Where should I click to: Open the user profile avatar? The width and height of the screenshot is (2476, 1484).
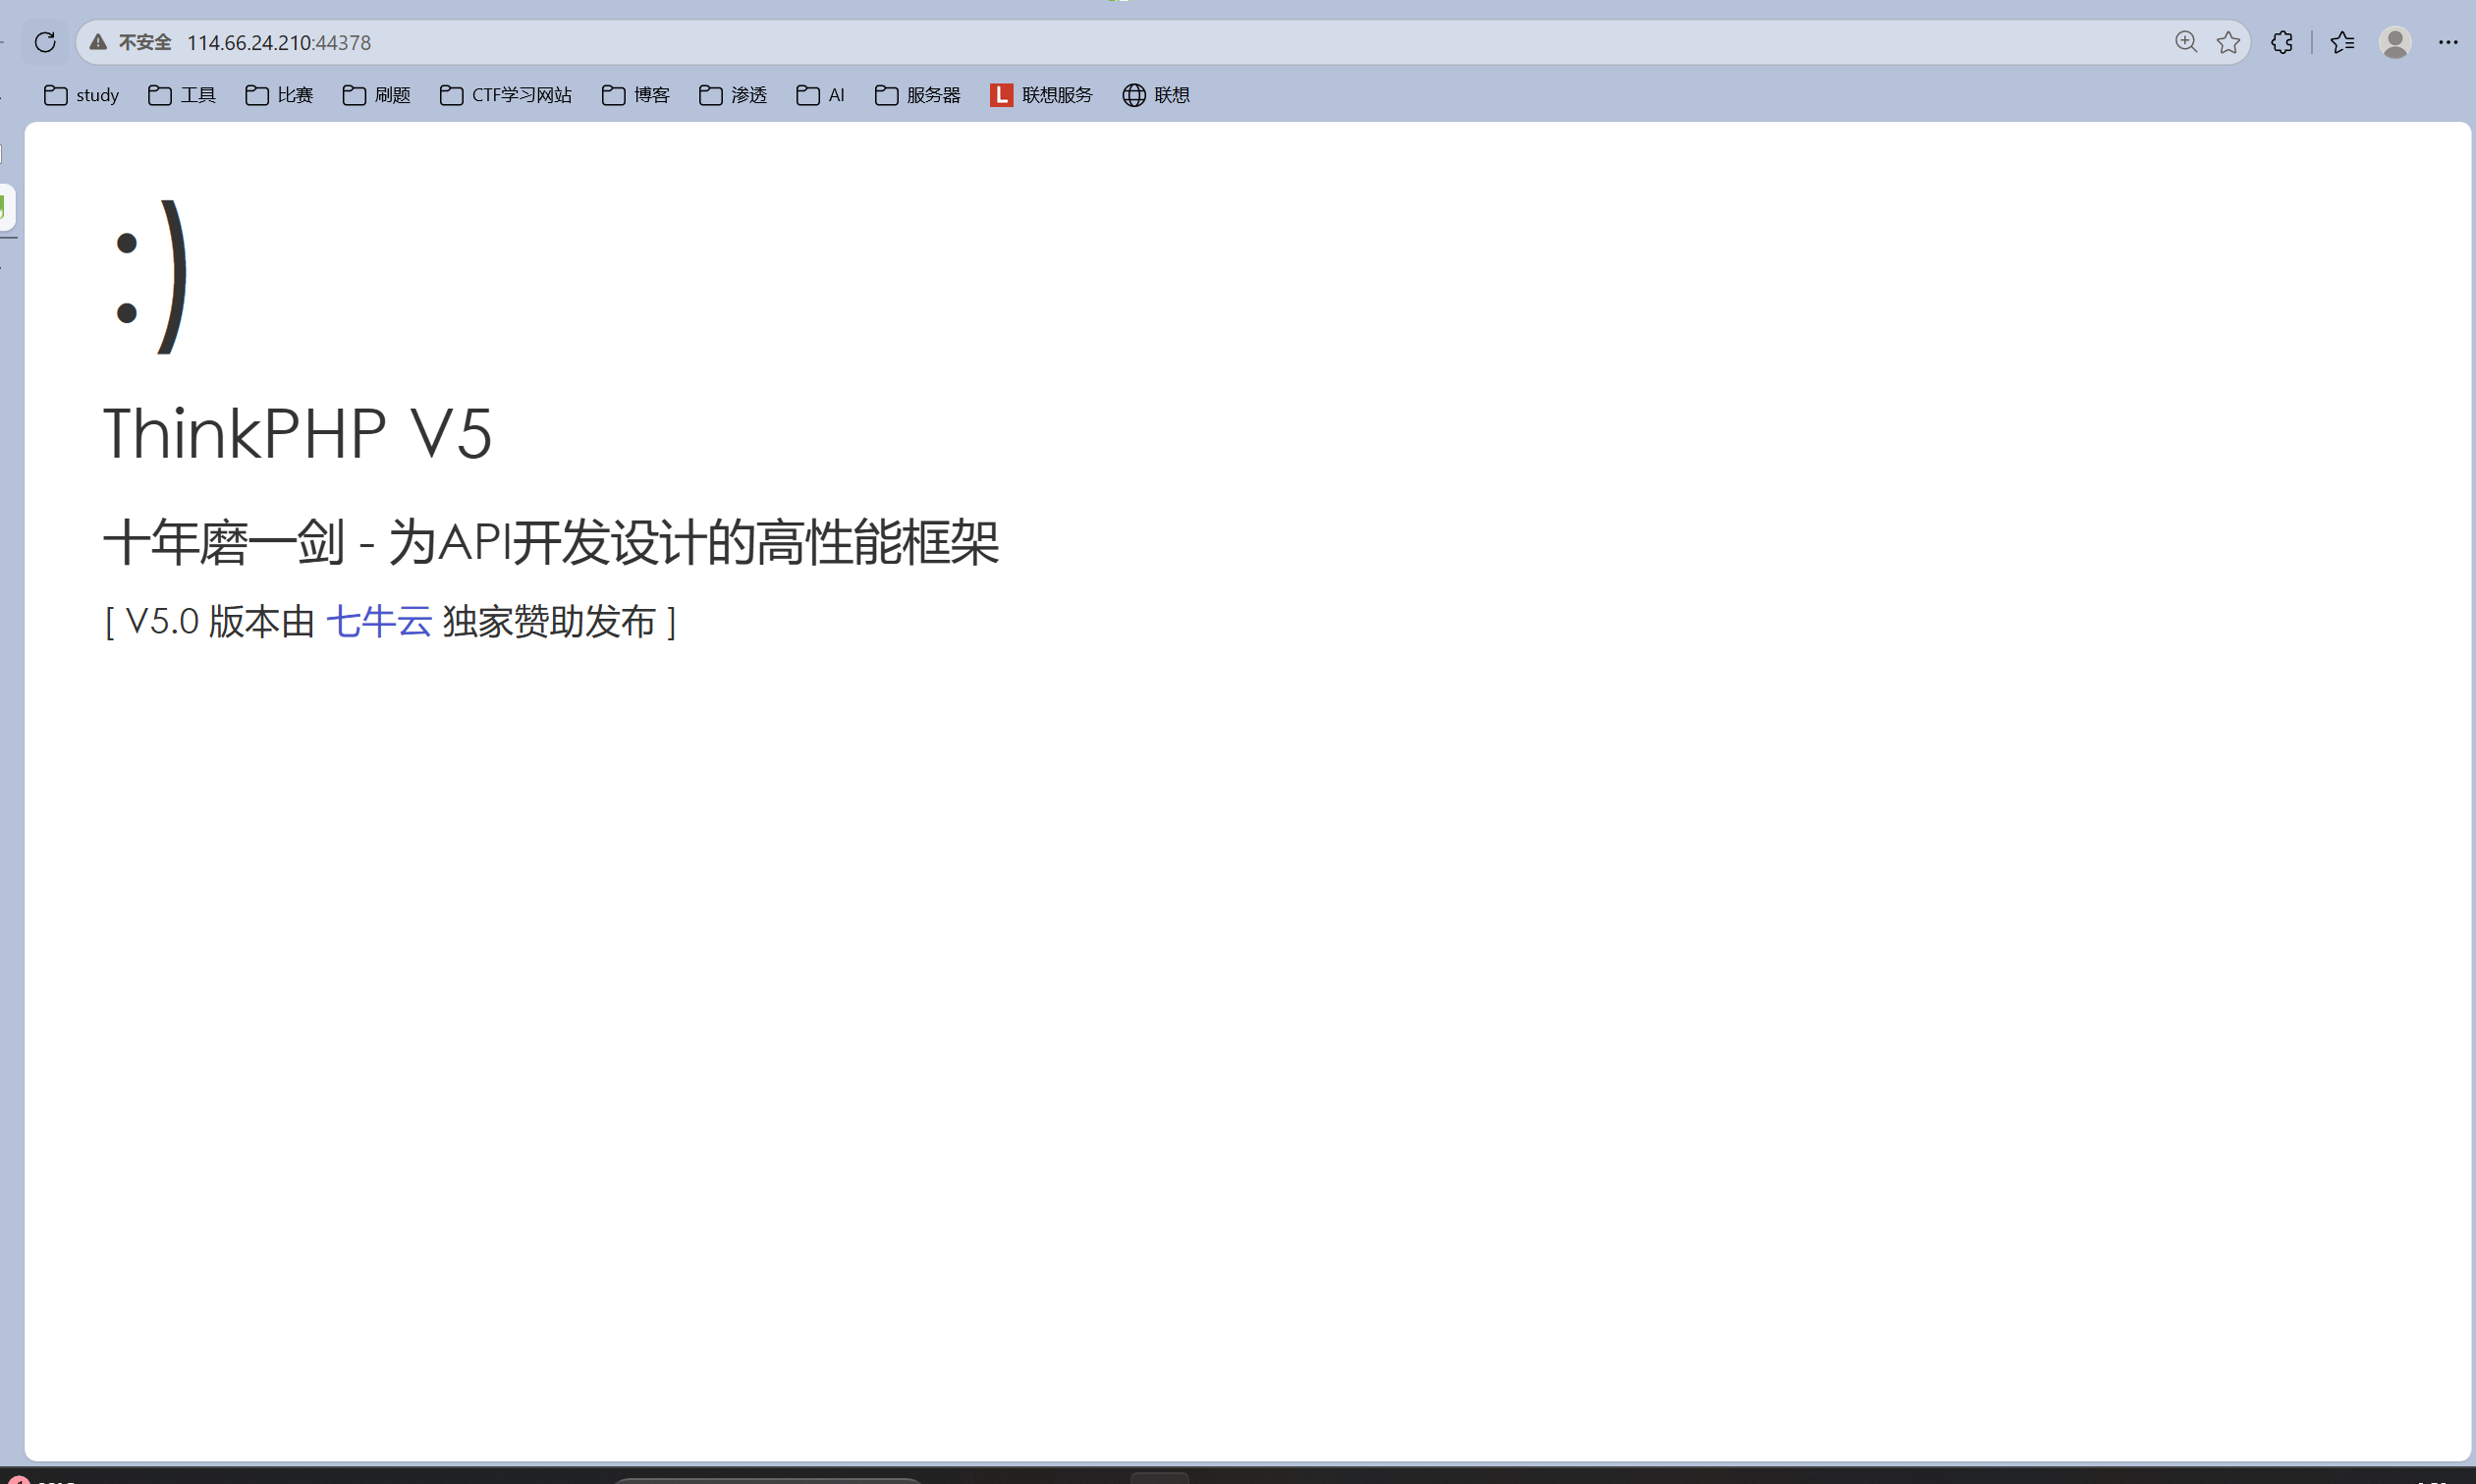coord(2395,42)
